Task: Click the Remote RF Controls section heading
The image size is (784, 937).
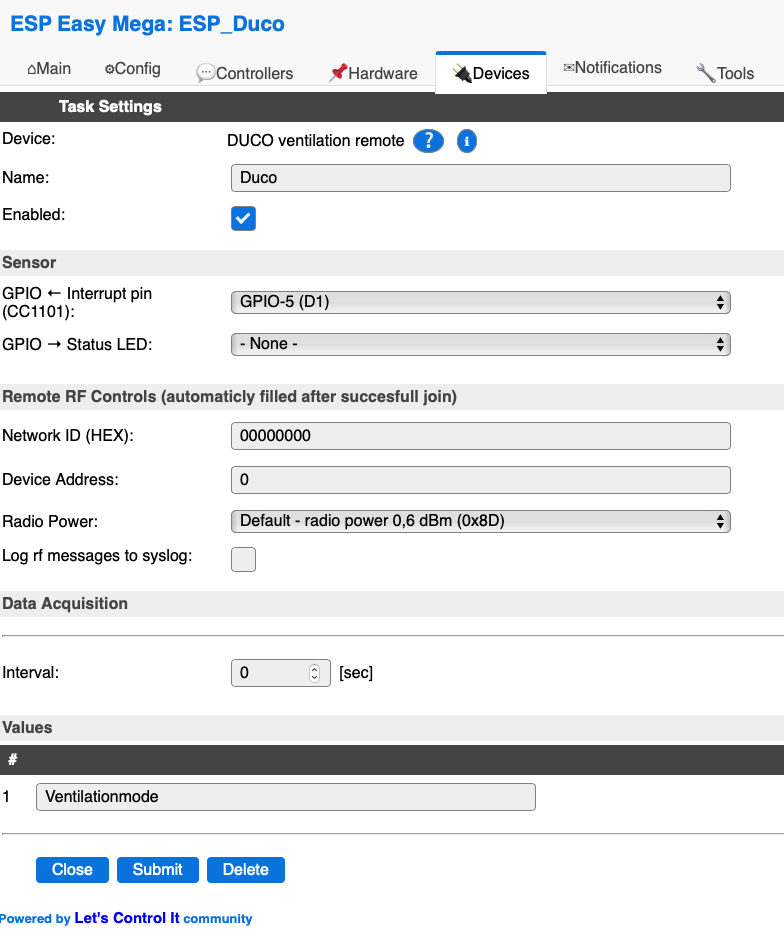Action: tap(229, 397)
